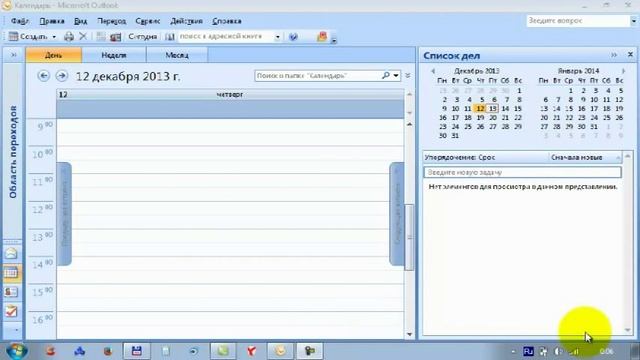Open the Calendar search options dropdown arrow
Image resolution: width=640 pixels, height=360 pixels.
click(396, 76)
